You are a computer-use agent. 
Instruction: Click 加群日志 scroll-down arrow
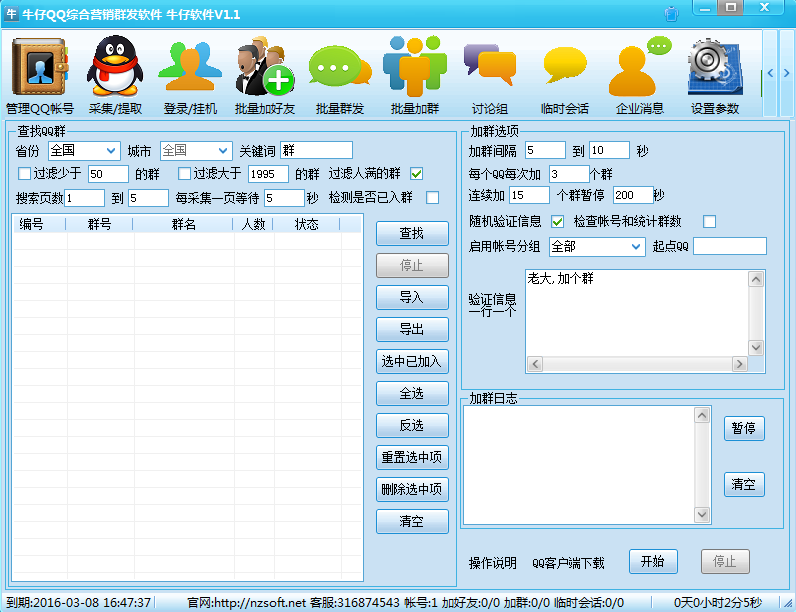[x=702, y=515]
